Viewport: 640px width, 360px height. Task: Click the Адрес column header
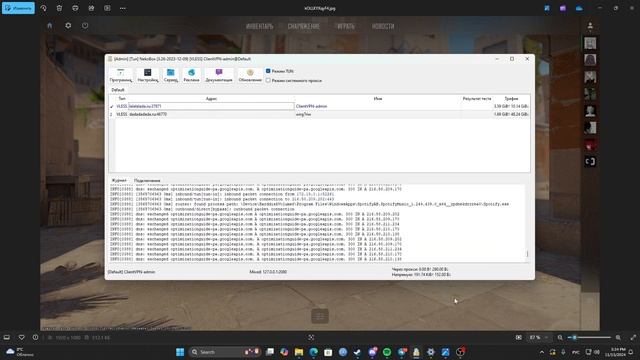coord(211,99)
